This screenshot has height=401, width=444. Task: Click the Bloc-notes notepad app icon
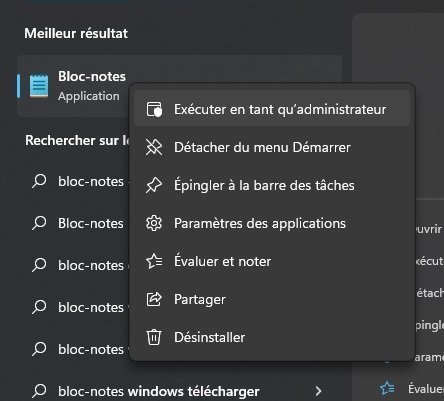pos(39,86)
